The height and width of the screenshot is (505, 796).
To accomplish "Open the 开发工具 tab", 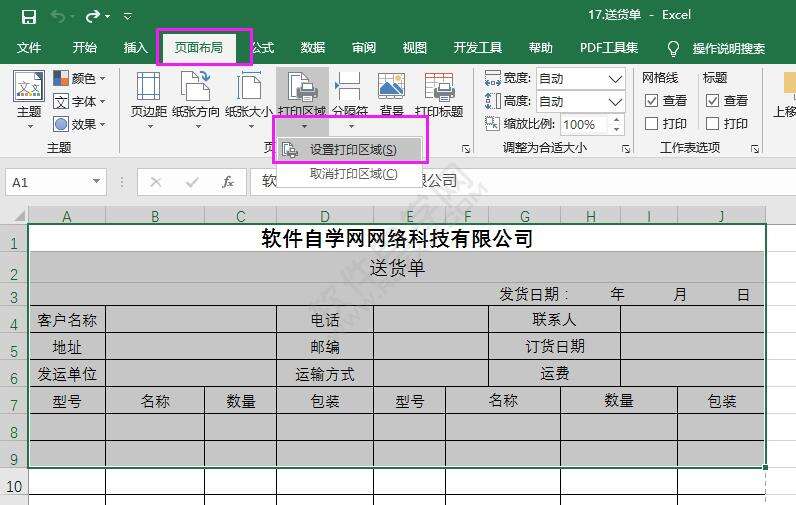I will (x=477, y=48).
